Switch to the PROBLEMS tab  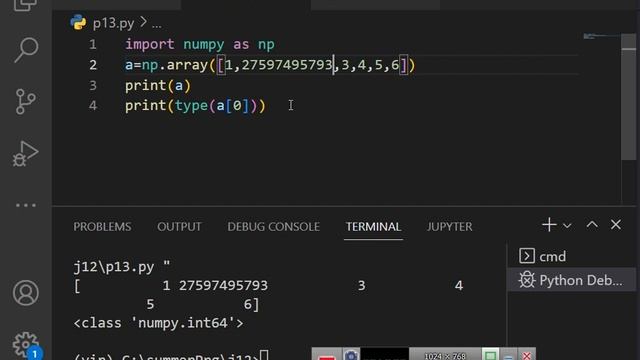coord(102,227)
